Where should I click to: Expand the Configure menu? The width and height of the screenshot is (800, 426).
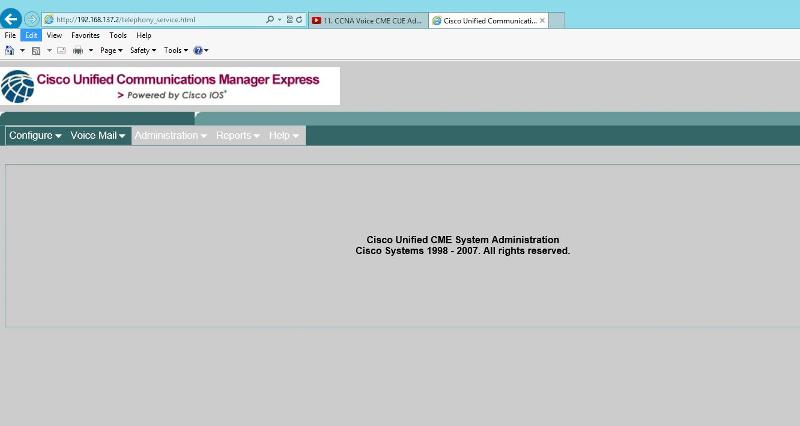[x=35, y=135]
